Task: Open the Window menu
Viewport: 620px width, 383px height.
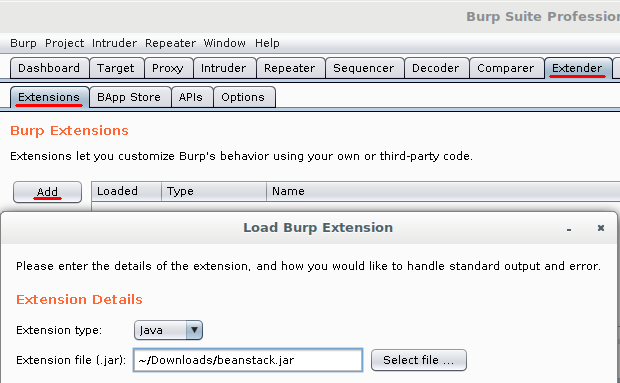Action: coord(224,43)
